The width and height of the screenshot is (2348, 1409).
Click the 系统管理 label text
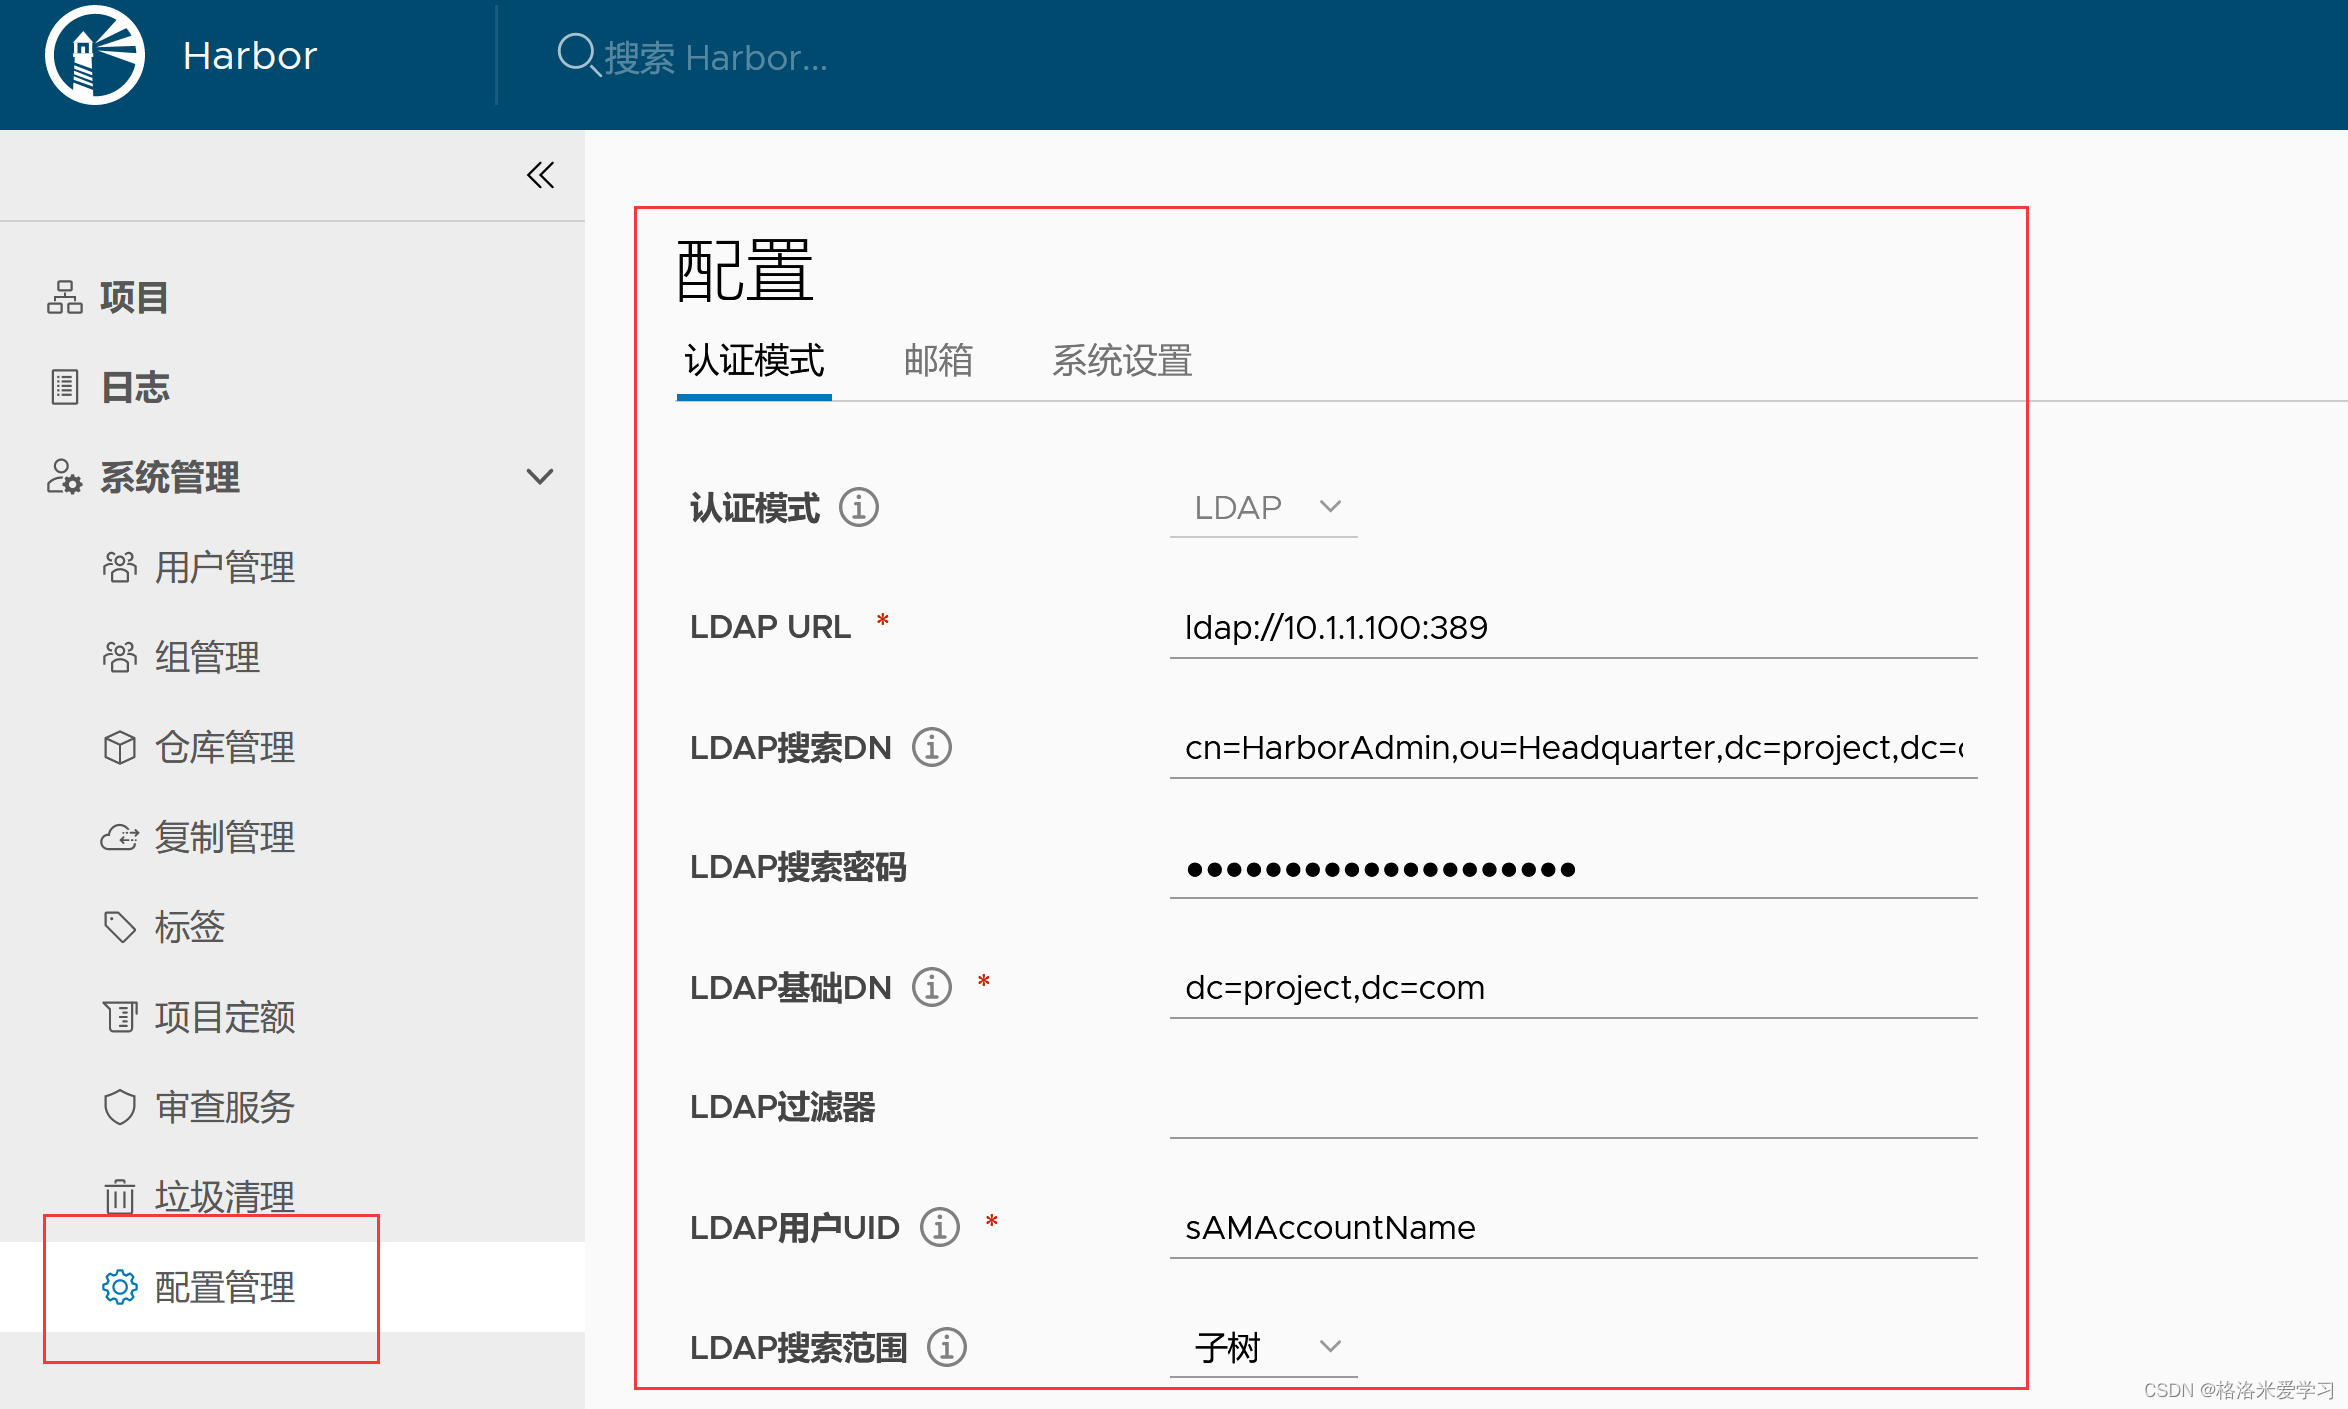(170, 477)
